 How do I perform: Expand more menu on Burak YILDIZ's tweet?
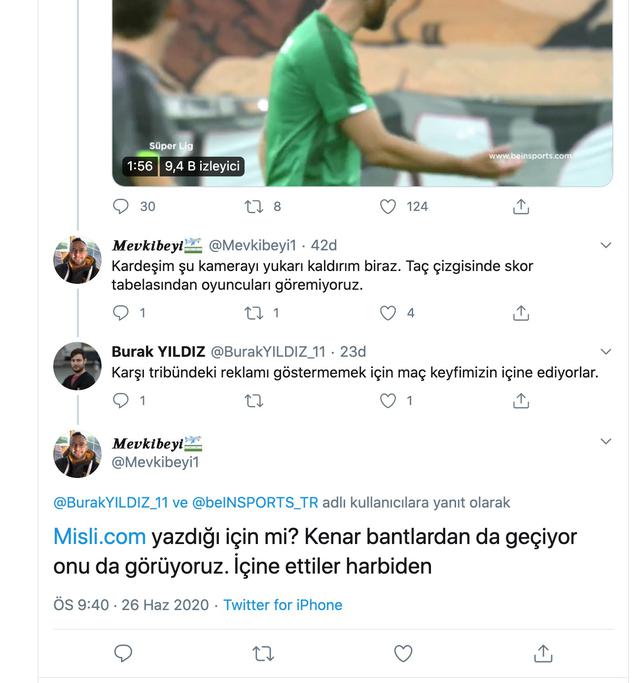pos(605,351)
